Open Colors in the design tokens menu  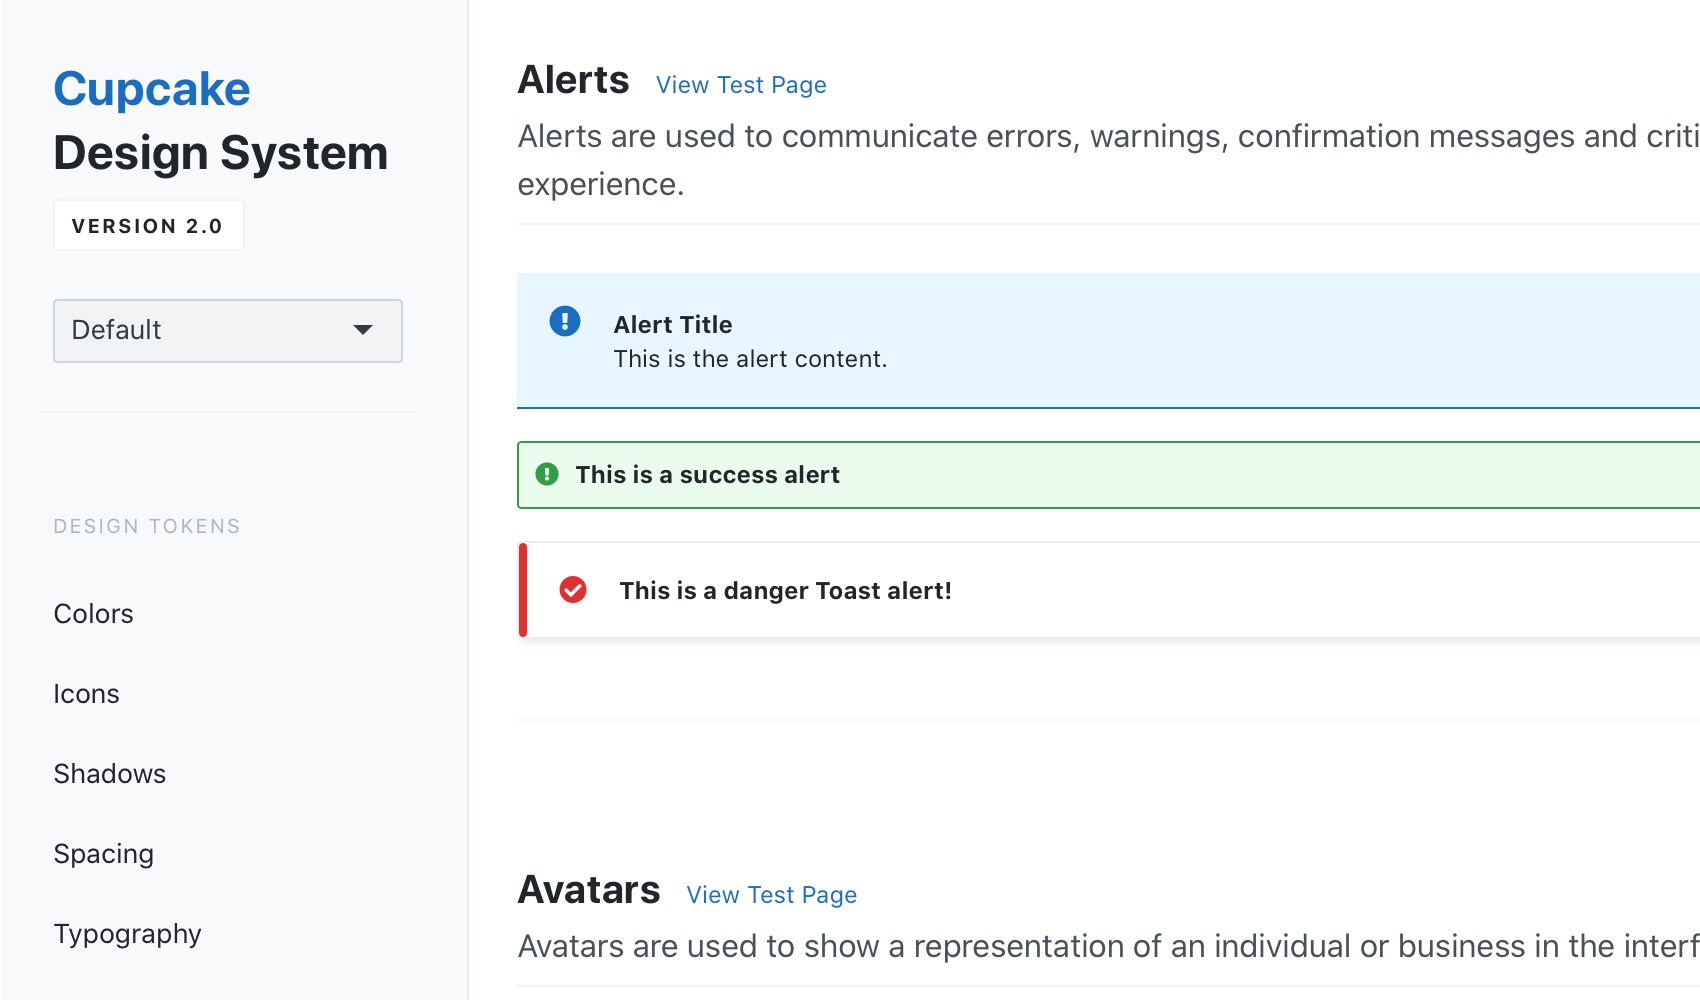tap(93, 614)
